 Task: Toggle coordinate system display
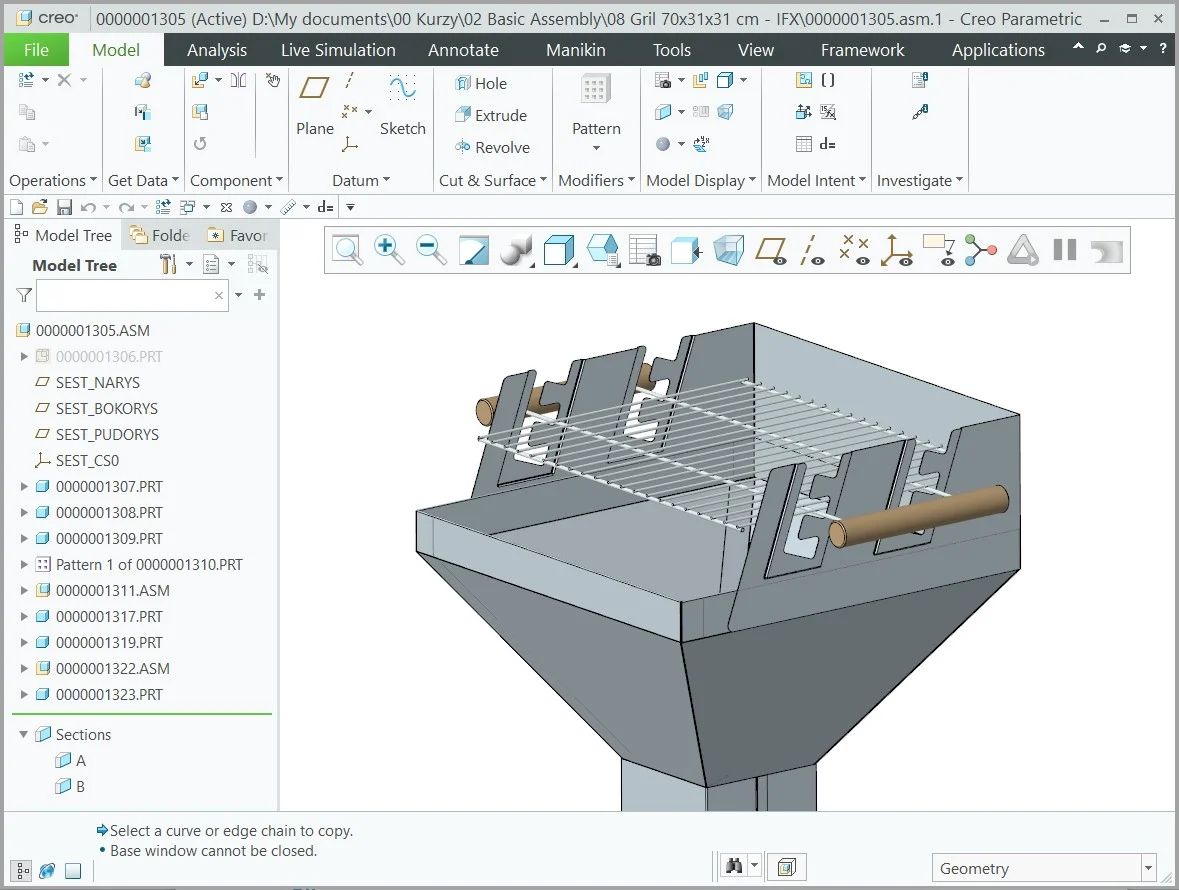coord(897,251)
